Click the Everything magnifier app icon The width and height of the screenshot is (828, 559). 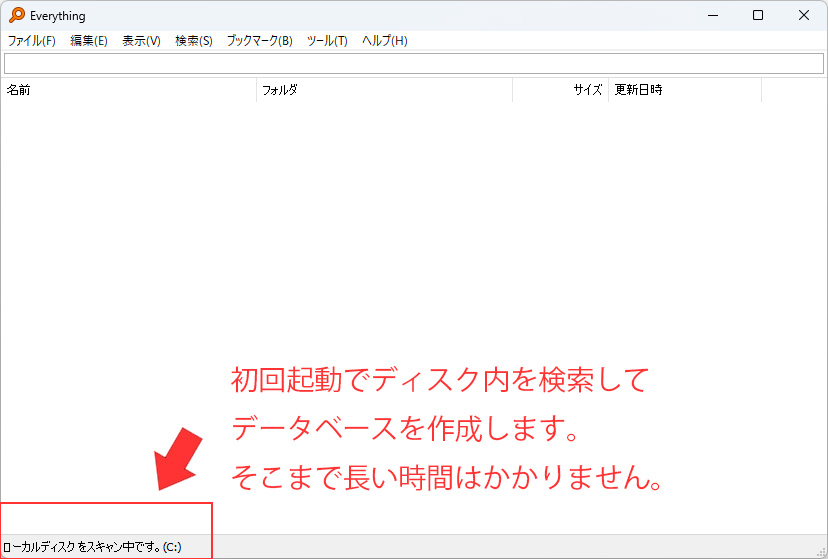coord(16,15)
